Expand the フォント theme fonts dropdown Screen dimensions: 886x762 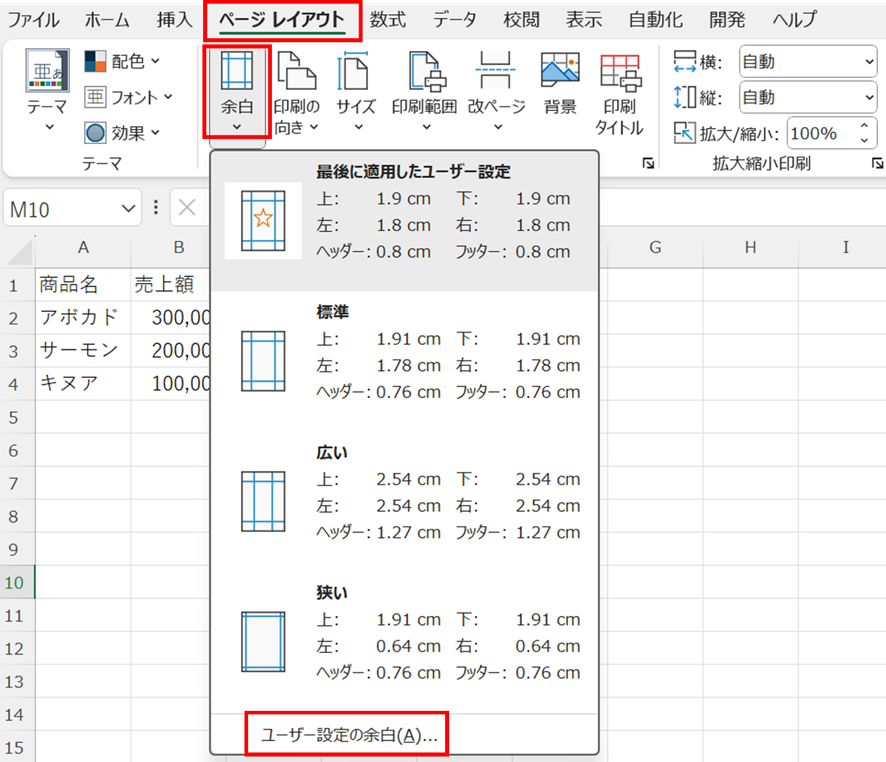(x=129, y=97)
